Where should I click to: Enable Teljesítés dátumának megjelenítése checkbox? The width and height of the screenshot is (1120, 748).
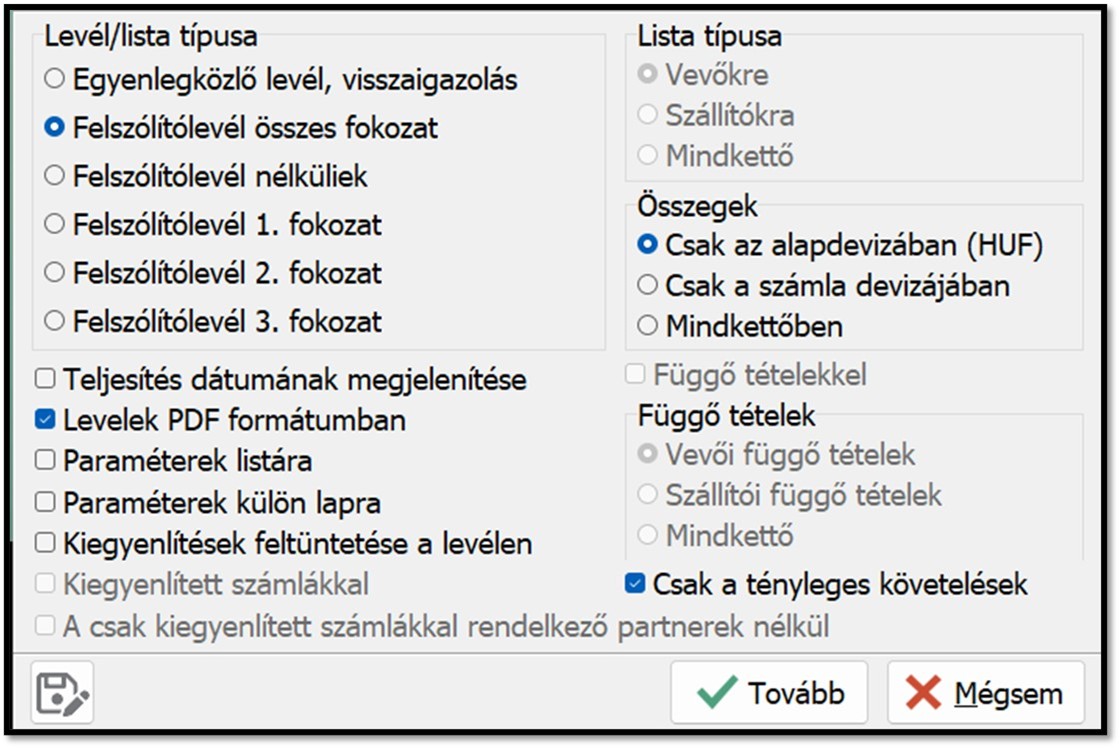click(45, 379)
